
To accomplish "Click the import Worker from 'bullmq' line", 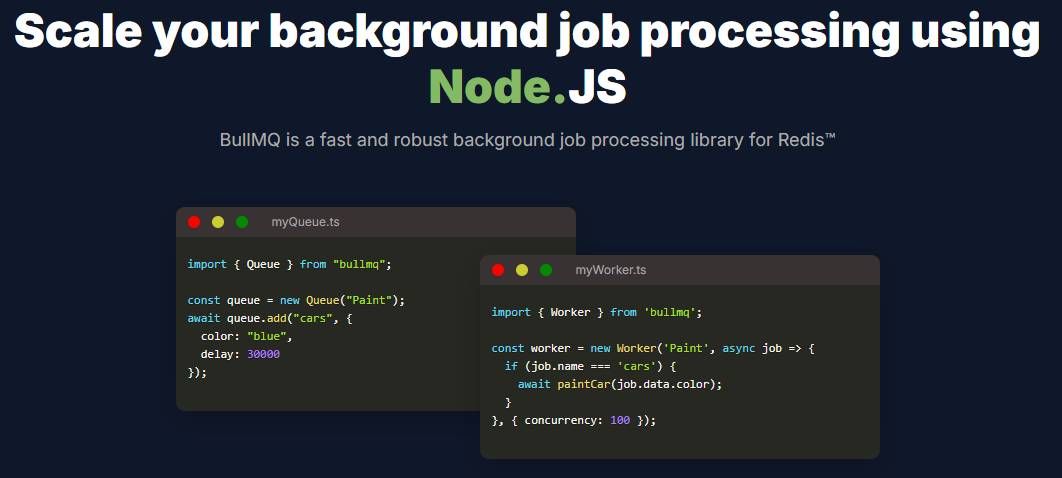I will pos(597,312).
